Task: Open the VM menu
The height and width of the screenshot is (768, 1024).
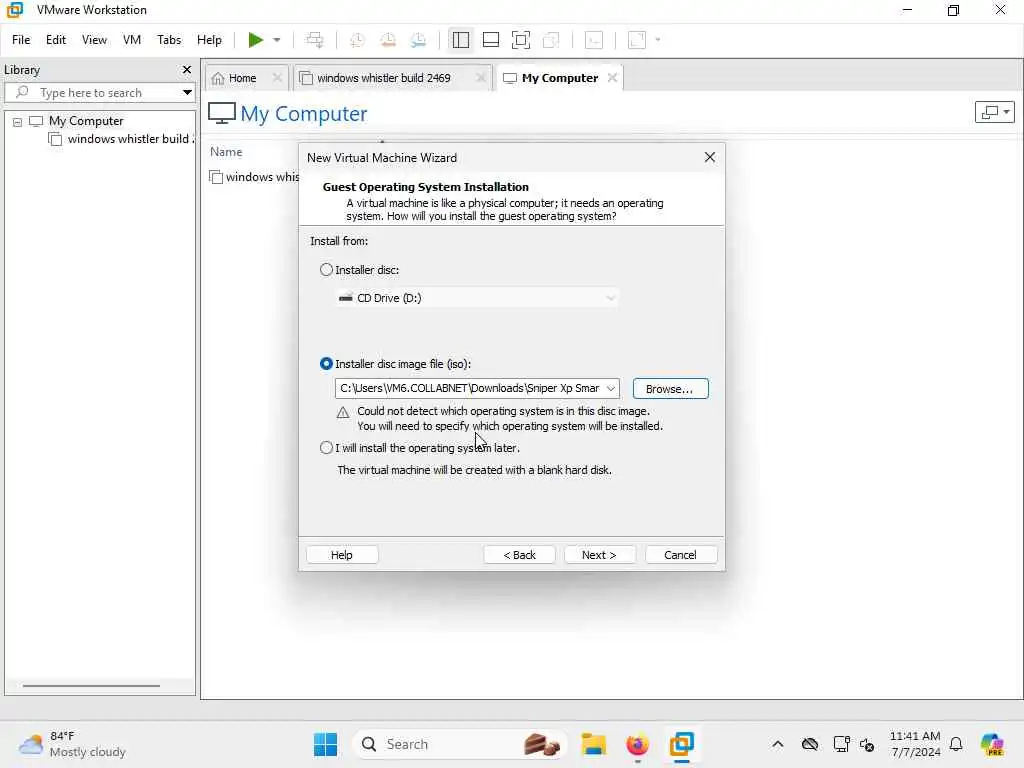Action: pyautogui.click(x=132, y=40)
